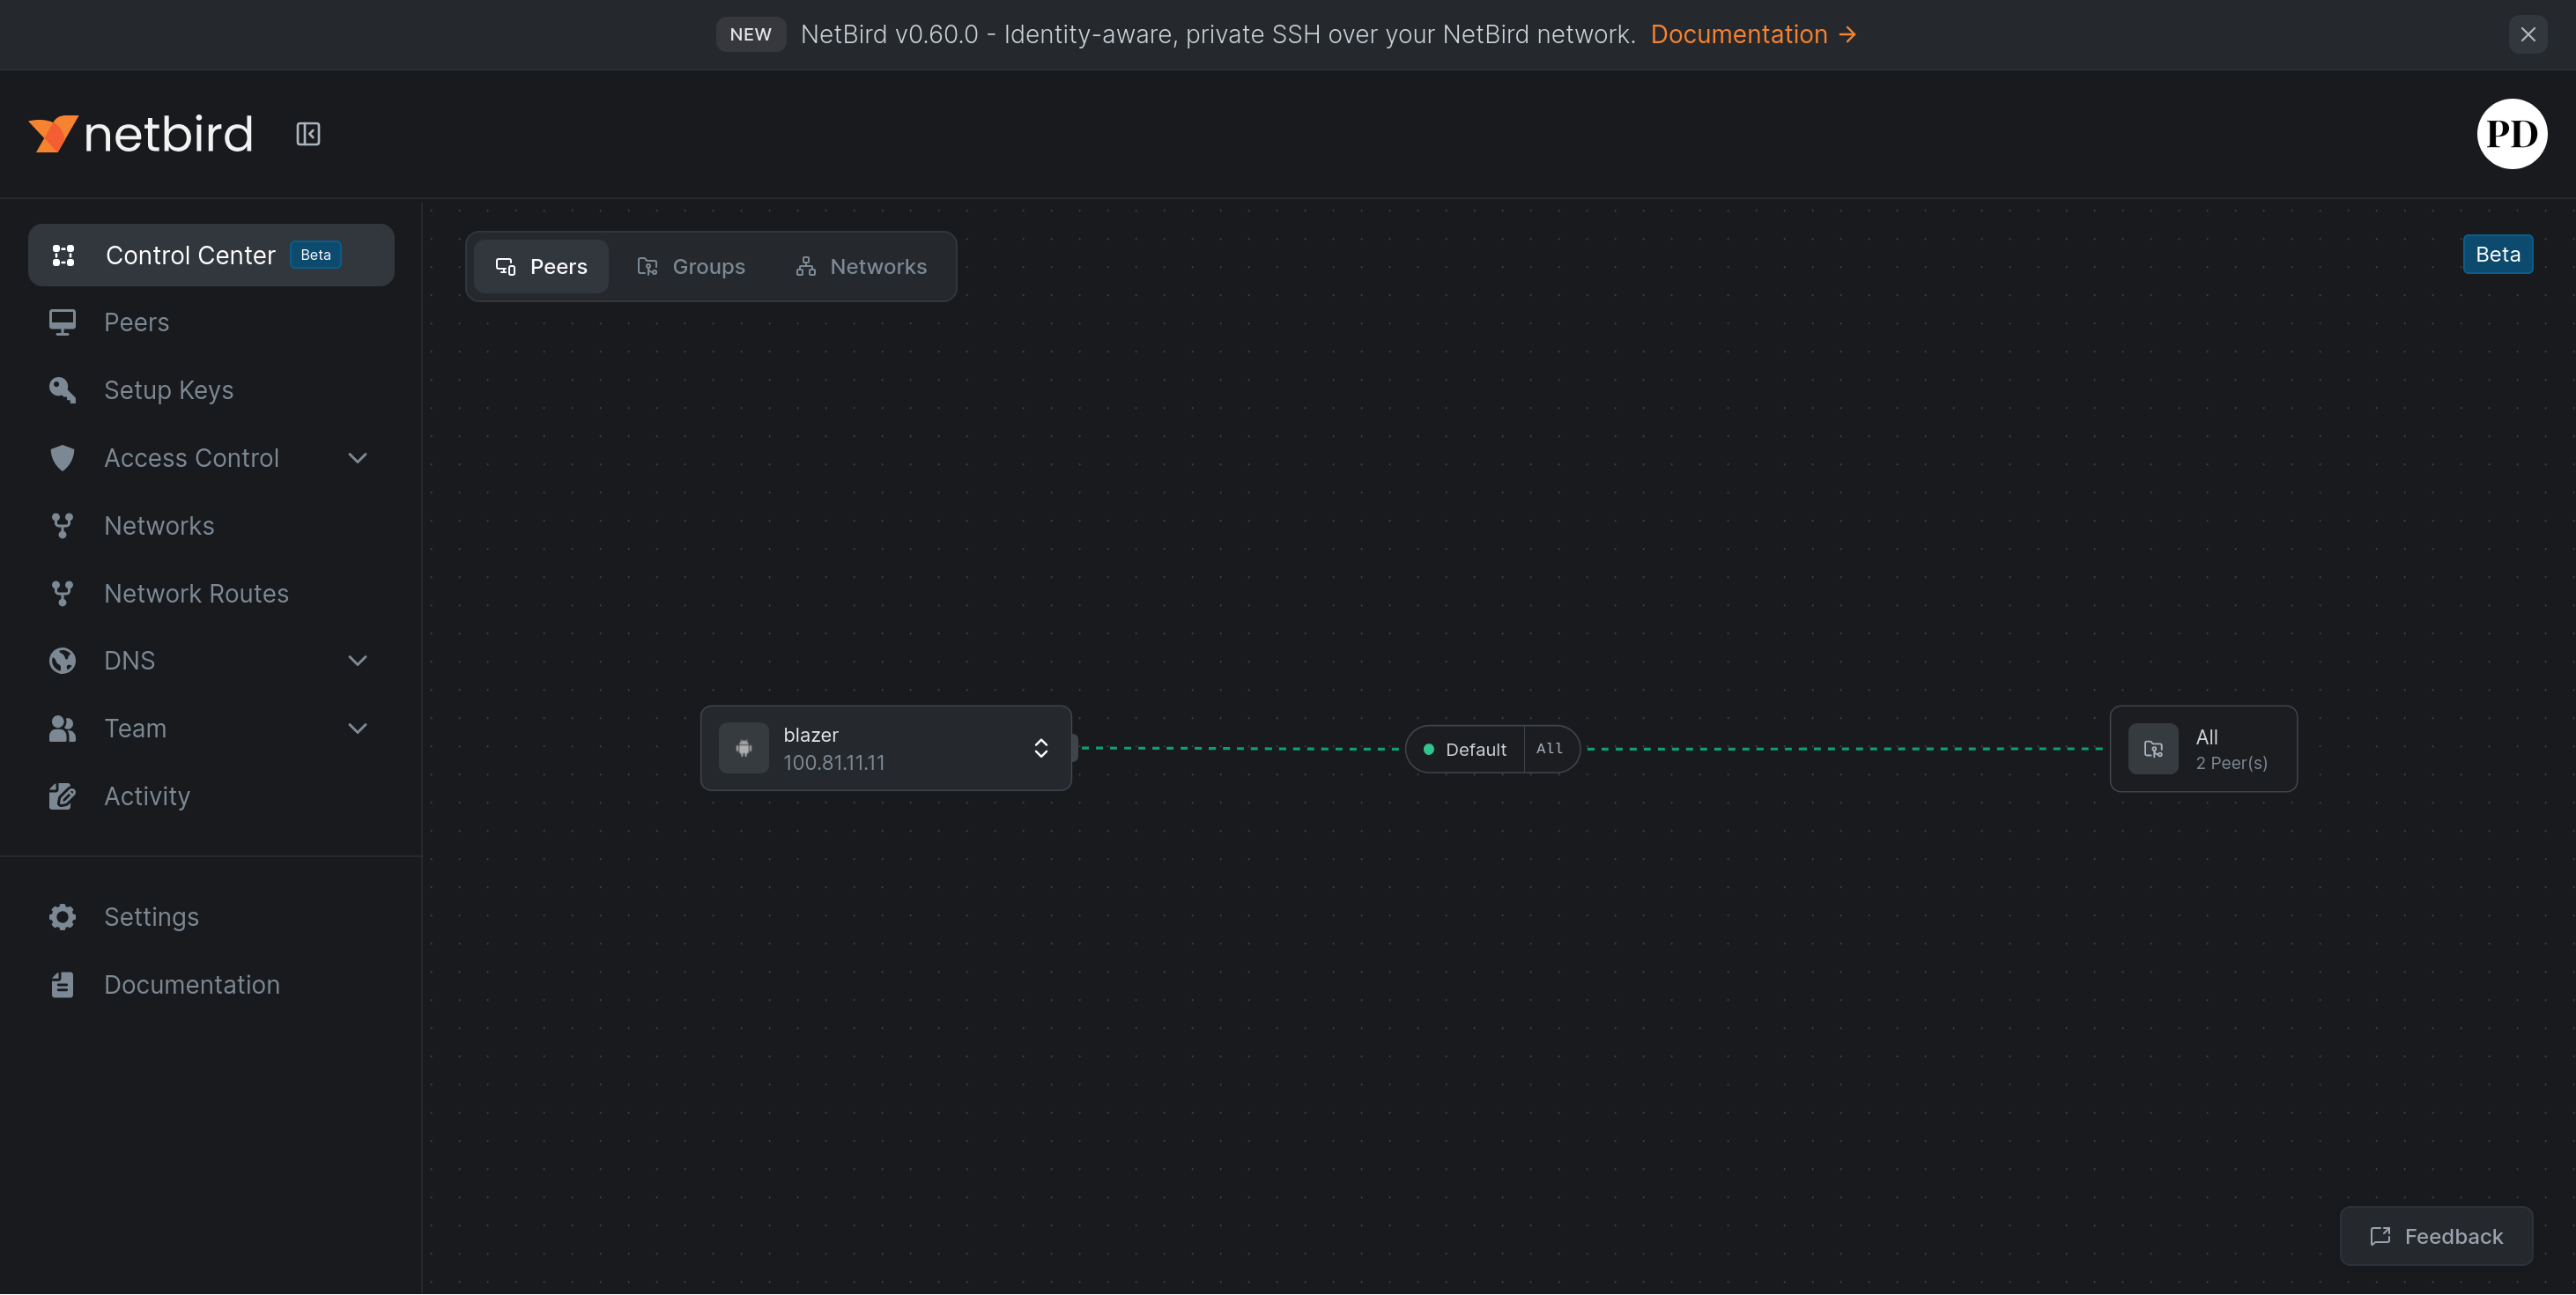
Task: Expand the Team submenu chevron
Action: (x=357, y=729)
